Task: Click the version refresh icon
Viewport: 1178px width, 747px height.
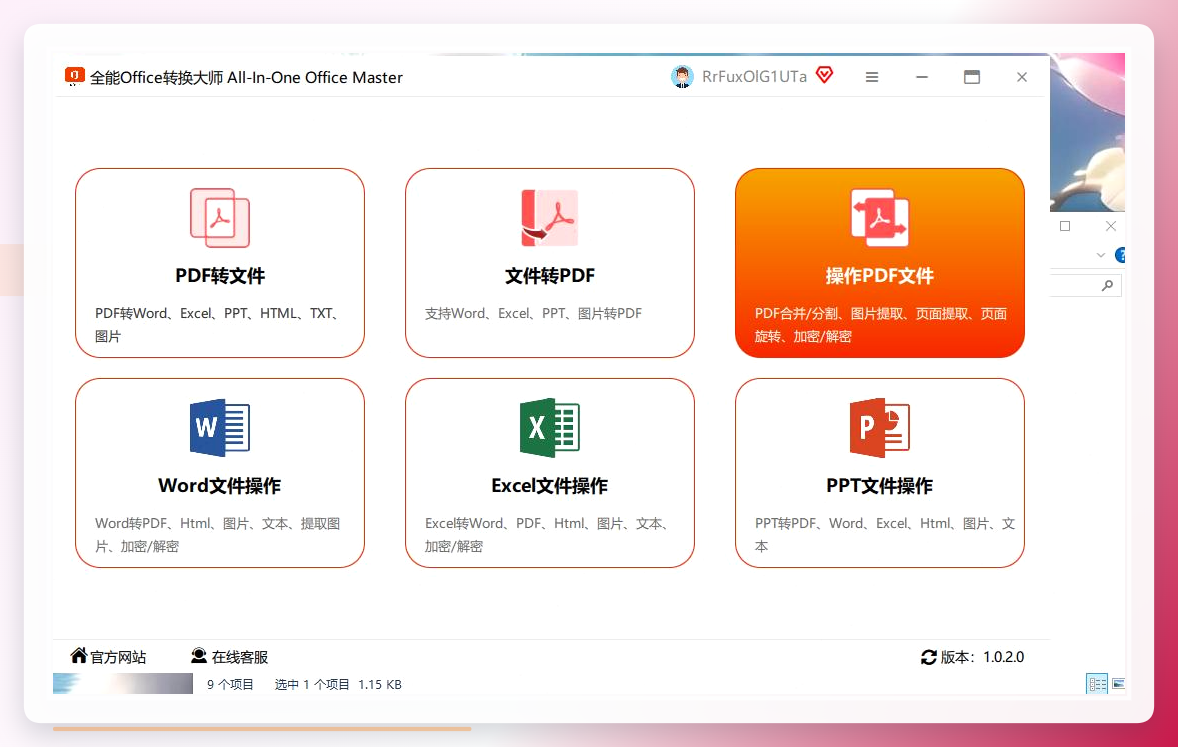Action: [929, 657]
